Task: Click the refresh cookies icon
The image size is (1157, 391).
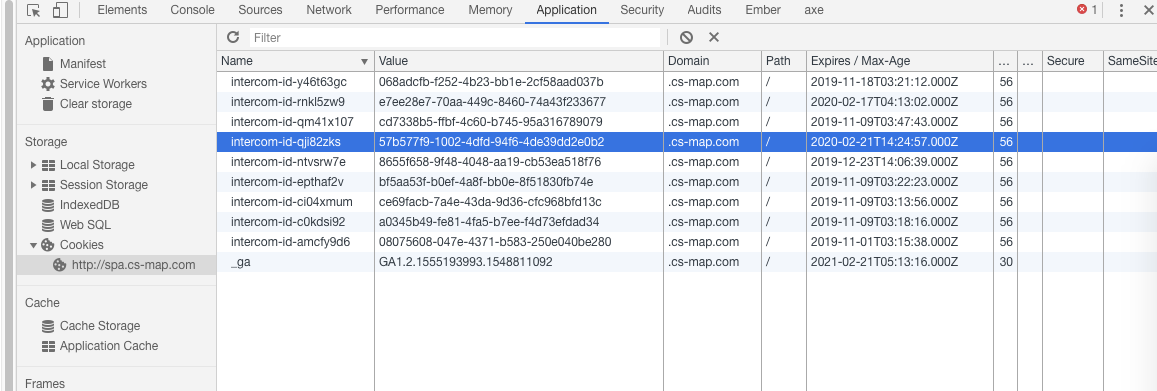Action: 233,37
